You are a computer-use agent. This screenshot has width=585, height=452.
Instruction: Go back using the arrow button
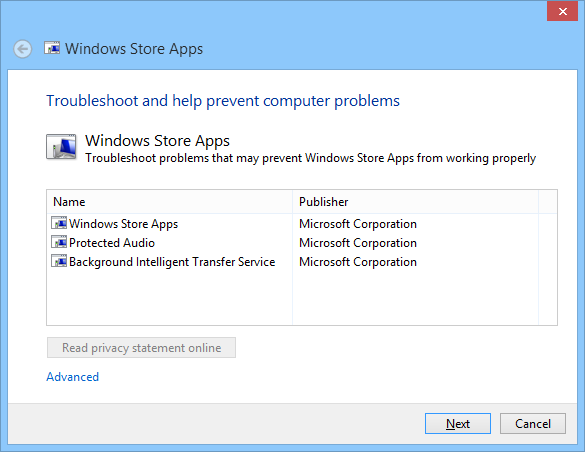23,49
